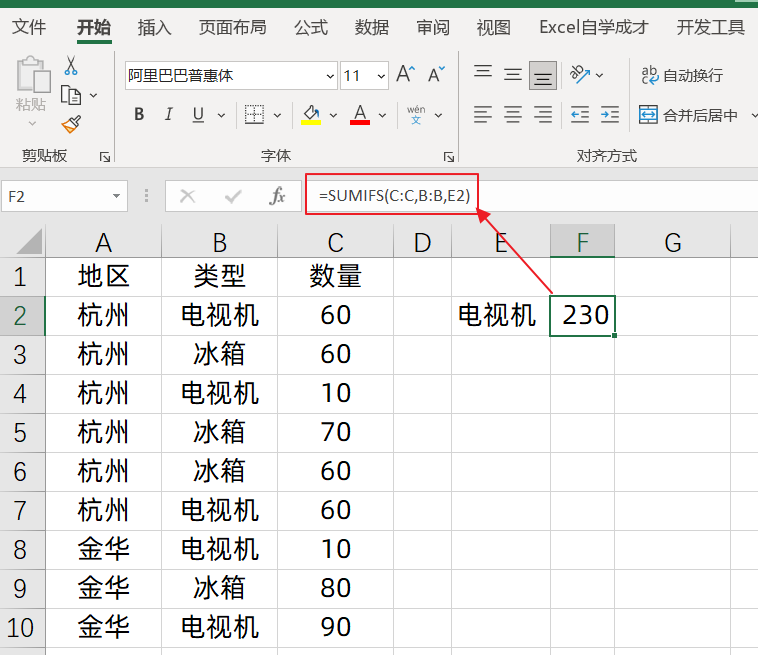This screenshot has height=655, width=758.
Task: Align text right
Action: click(x=542, y=115)
